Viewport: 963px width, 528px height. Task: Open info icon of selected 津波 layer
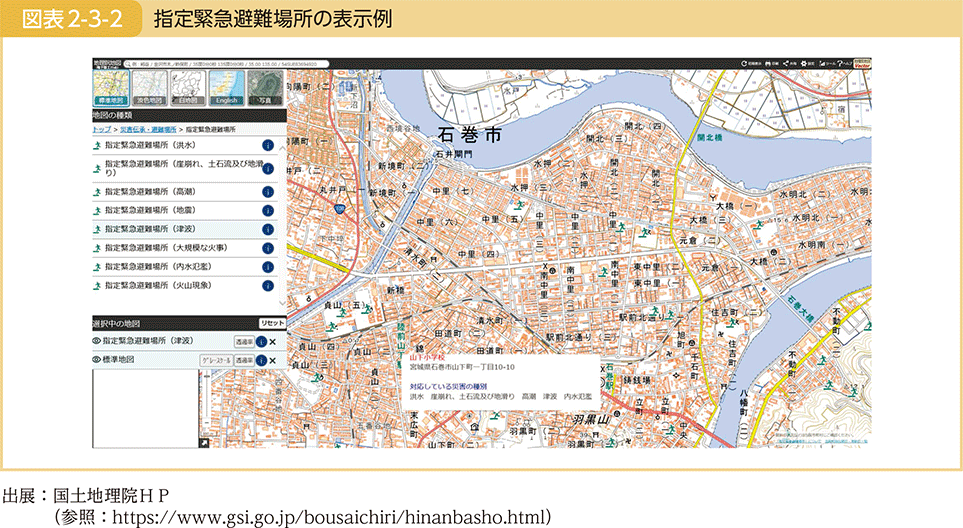click(262, 342)
